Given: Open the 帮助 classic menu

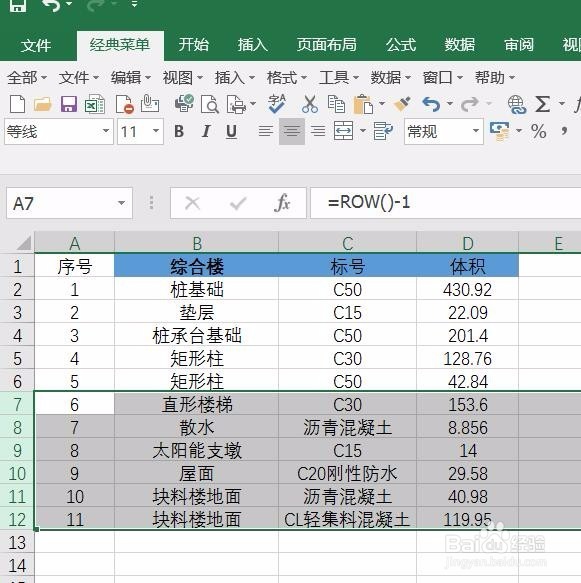Looking at the screenshot, I should 494,78.
